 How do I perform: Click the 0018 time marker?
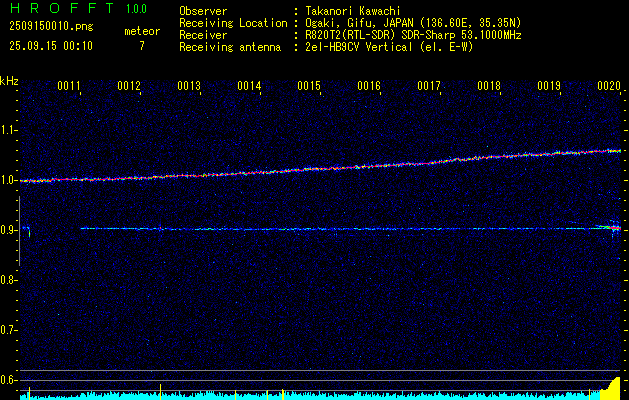coord(489,85)
